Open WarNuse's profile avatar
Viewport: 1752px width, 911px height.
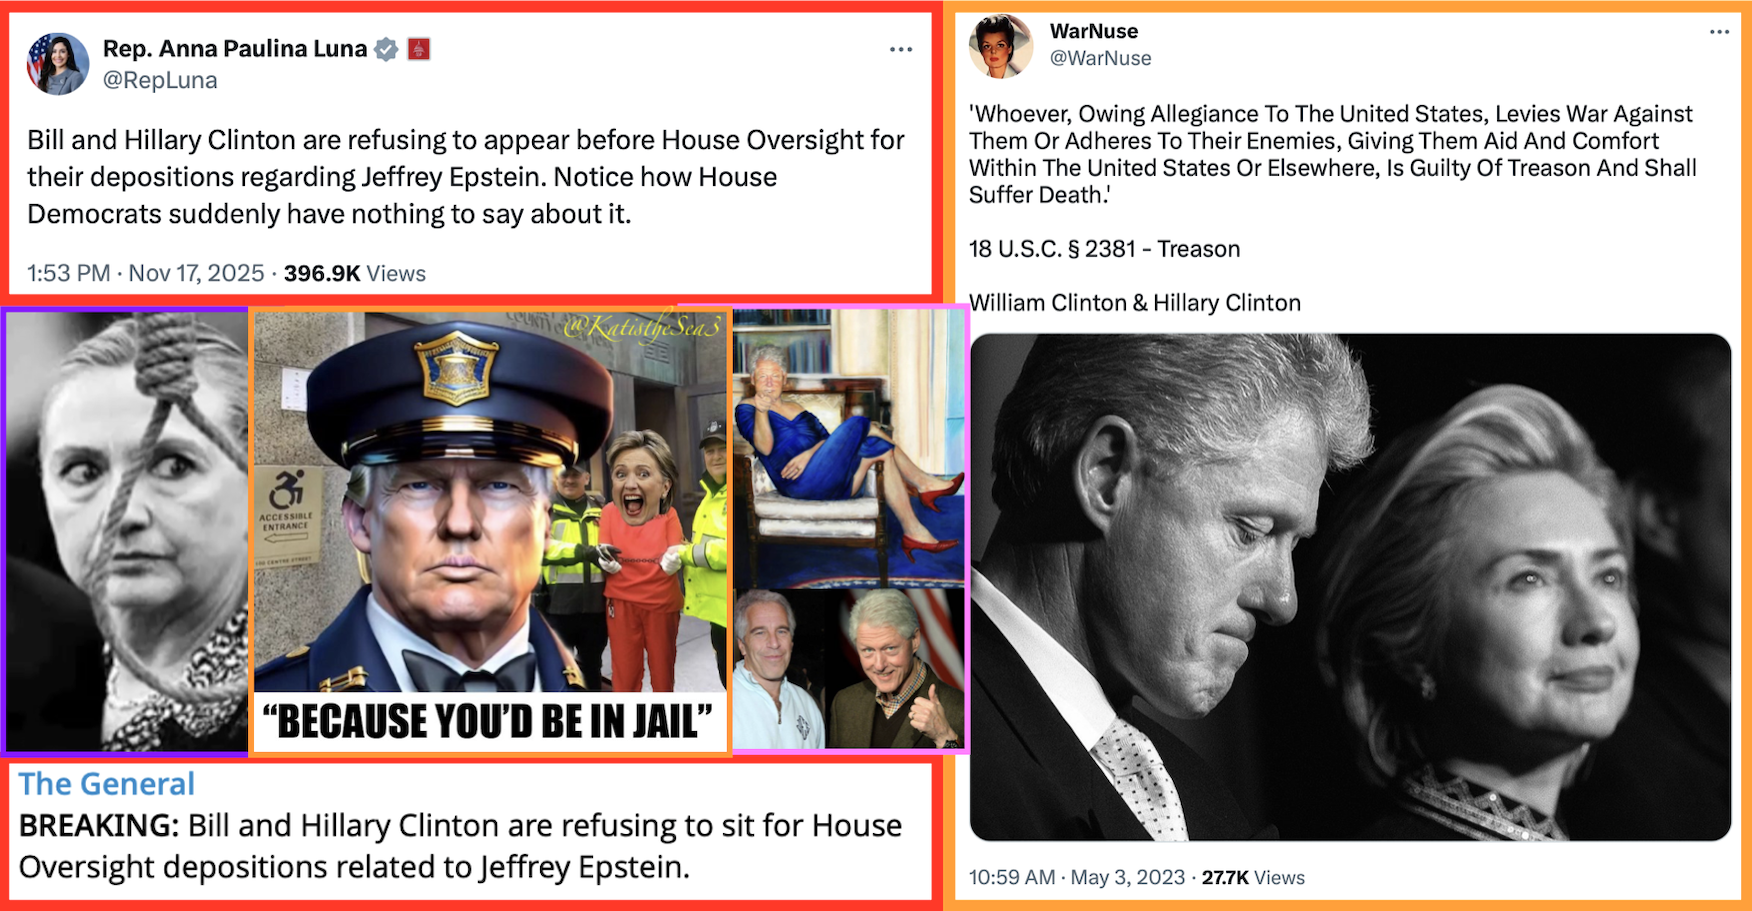(x=1001, y=46)
